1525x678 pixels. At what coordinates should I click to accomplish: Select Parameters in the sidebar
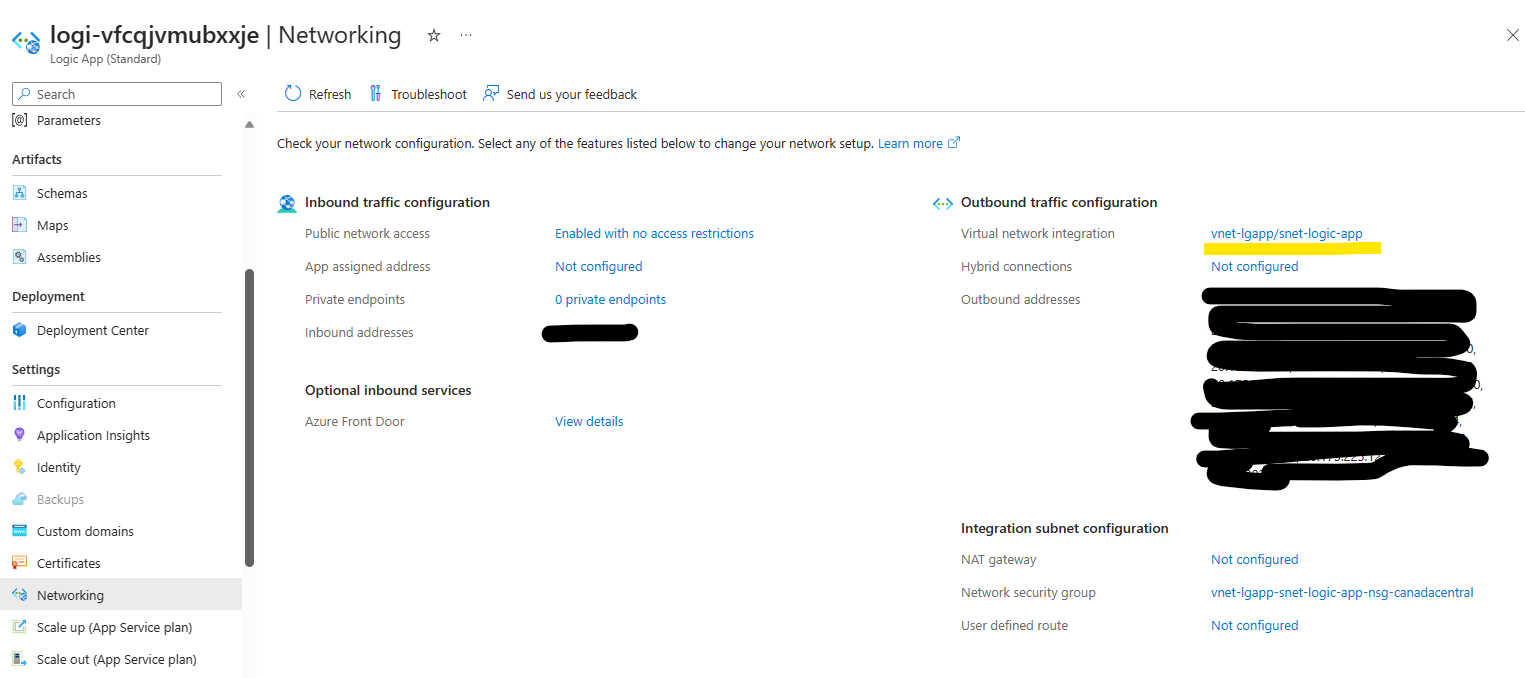(x=68, y=120)
